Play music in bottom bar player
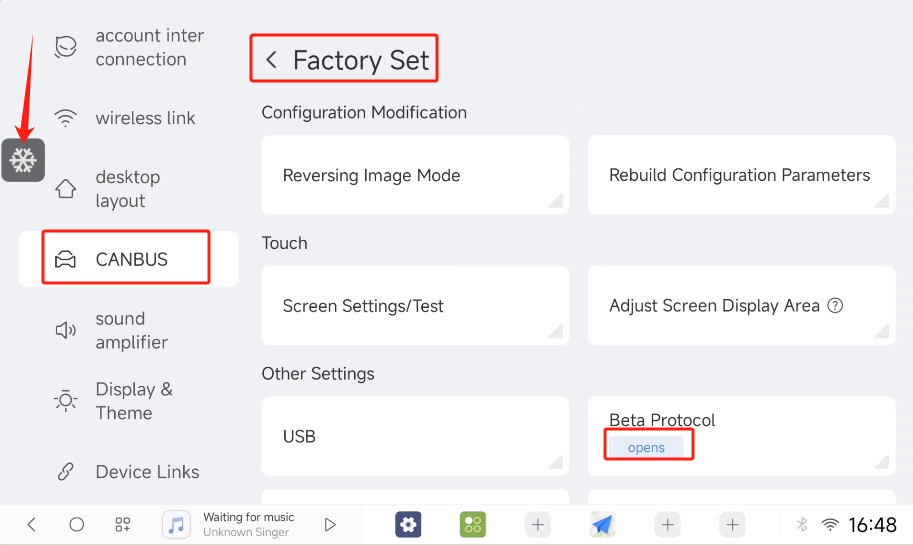This screenshot has height=545, width=913. pyautogui.click(x=330, y=524)
